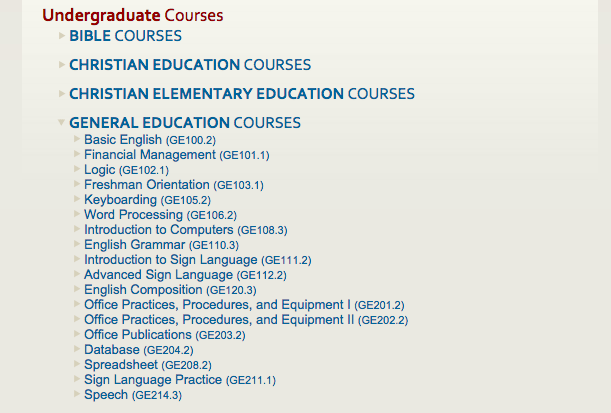This screenshot has width=611, height=413.
Task: Expand the Christian Education Courses section
Action: pos(189,65)
